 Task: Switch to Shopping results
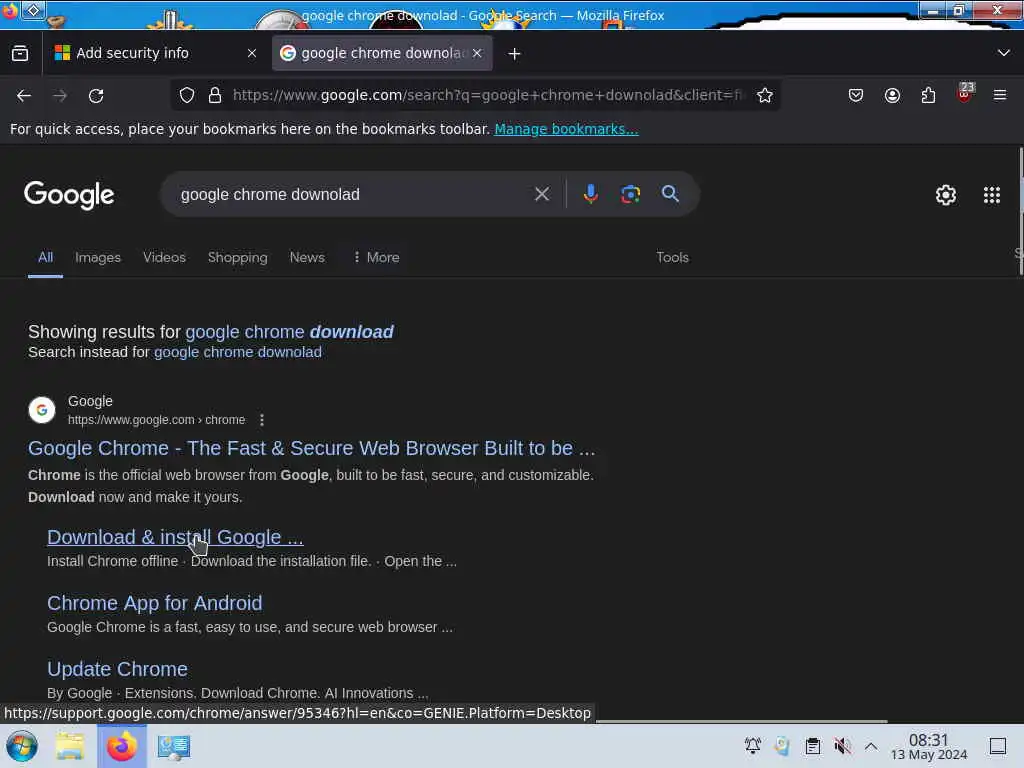point(238,257)
